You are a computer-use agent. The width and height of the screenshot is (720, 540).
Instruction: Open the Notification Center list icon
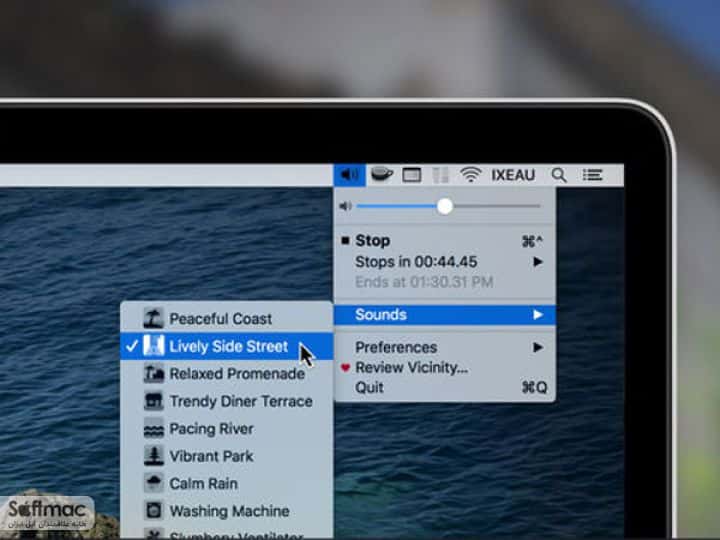592,175
